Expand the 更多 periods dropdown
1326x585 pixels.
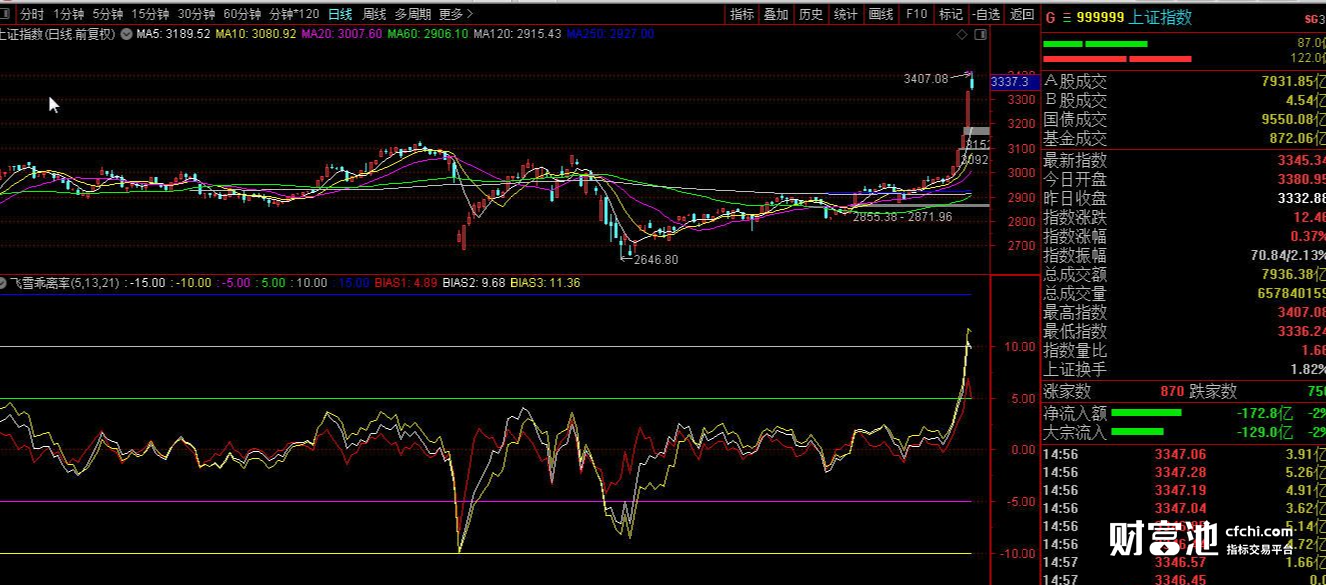[456, 14]
